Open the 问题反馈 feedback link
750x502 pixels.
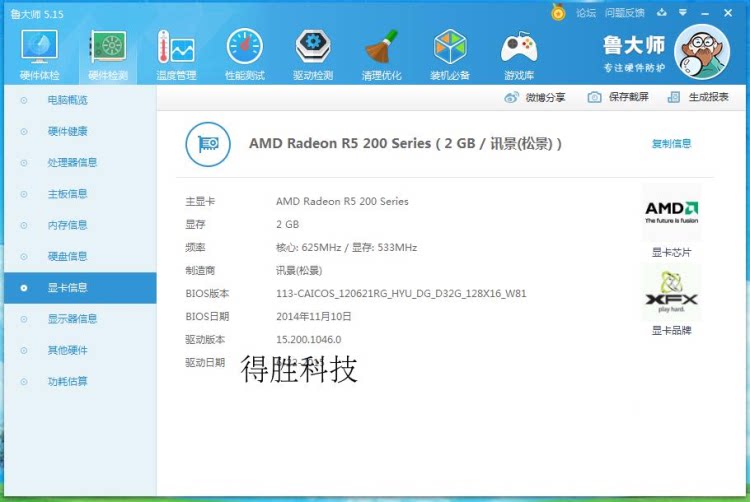click(625, 13)
